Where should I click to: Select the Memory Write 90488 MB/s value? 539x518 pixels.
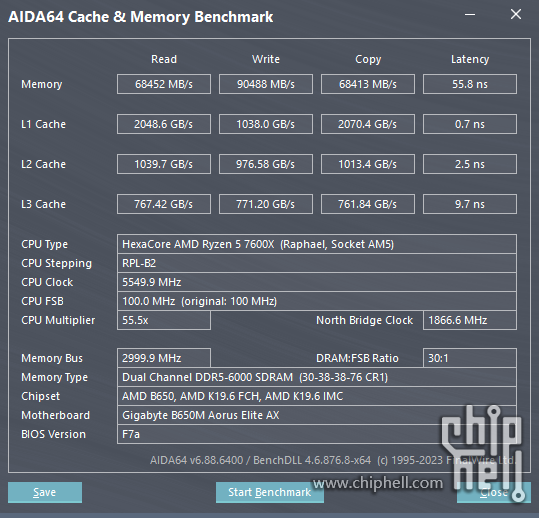[x=266, y=84]
